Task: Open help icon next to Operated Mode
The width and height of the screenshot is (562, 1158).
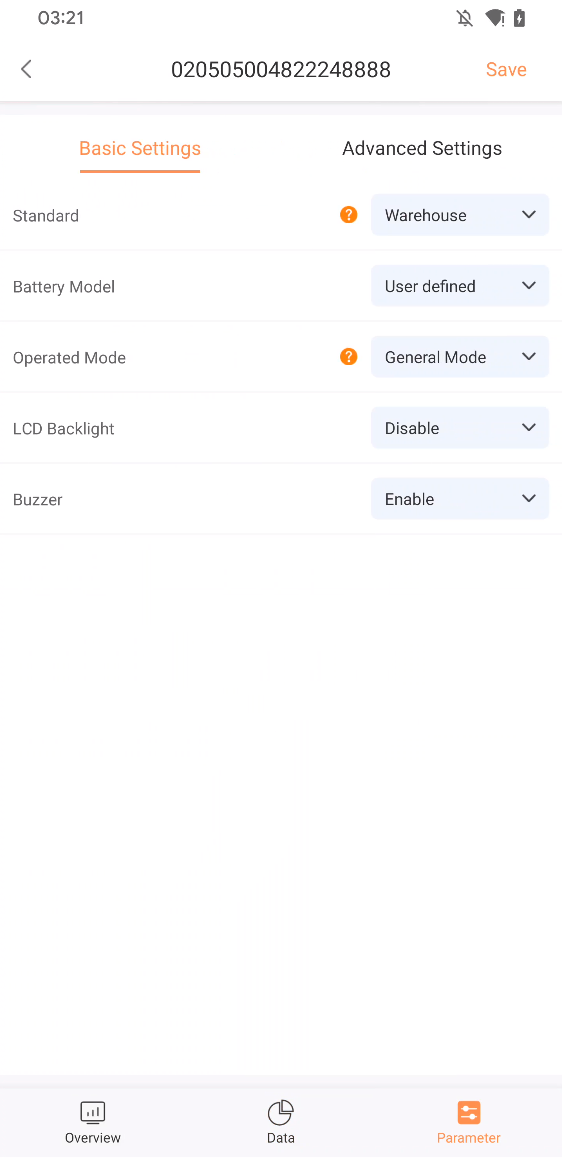Action: click(349, 357)
